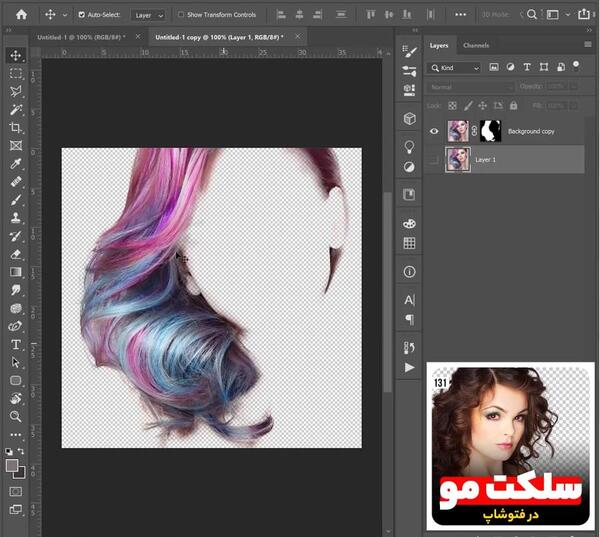The image size is (600, 537).
Task: Toggle the smart object layer filter
Action: (x=561, y=67)
